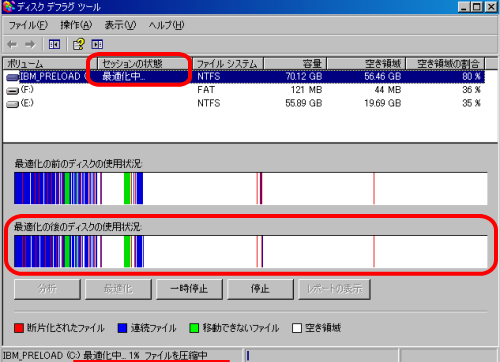Open the 操作(A) menu

(76, 25)
